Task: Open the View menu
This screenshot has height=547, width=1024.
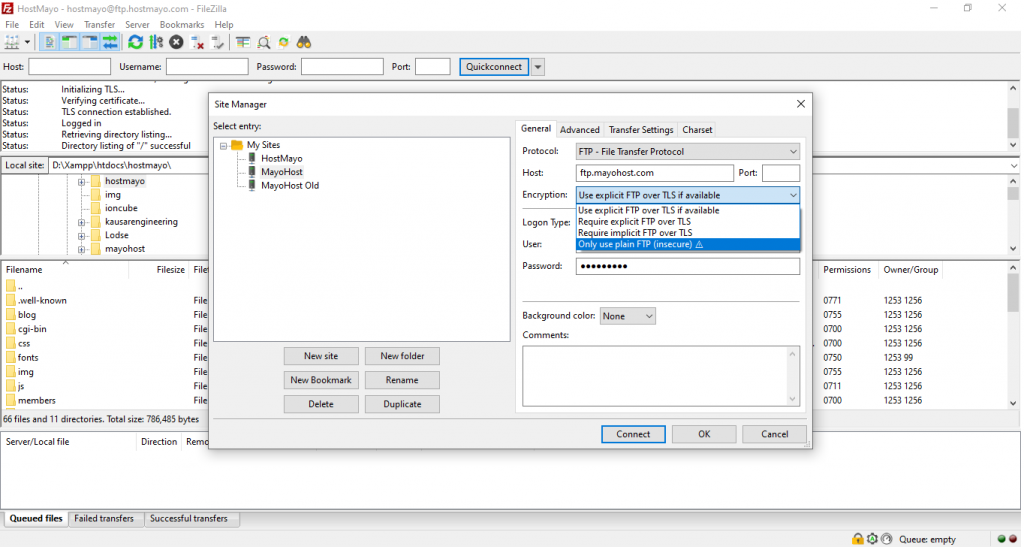Action: click(x=64, y=25)
